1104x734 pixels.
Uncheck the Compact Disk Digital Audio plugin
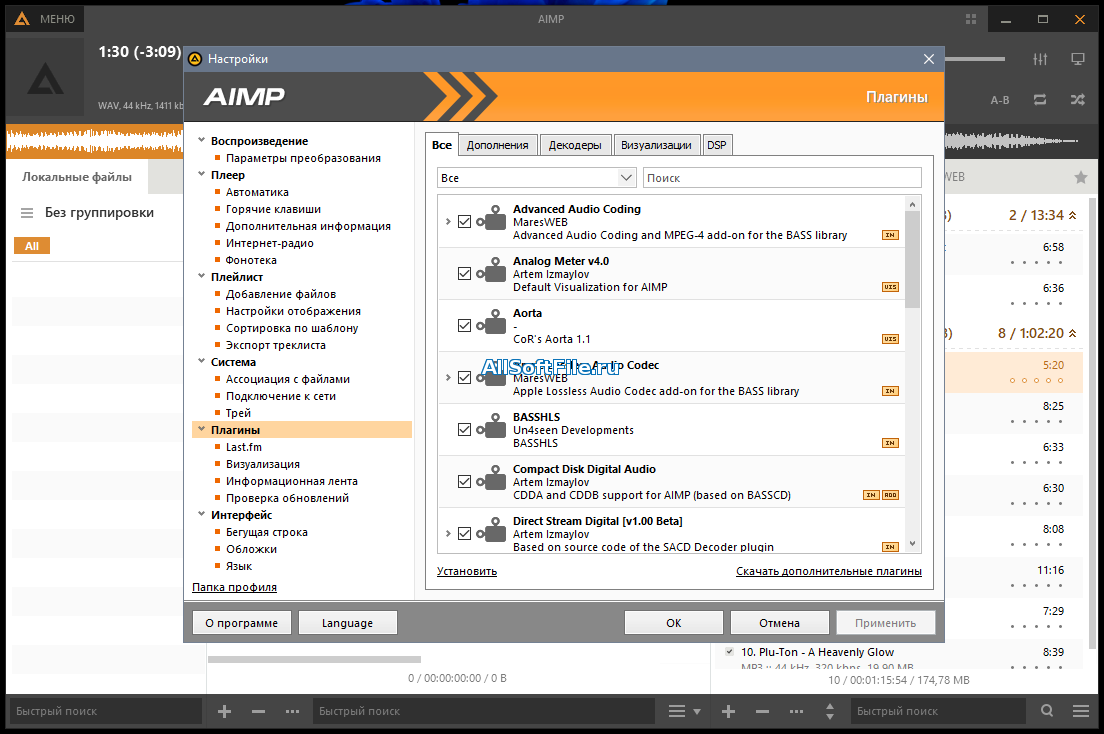464,482
